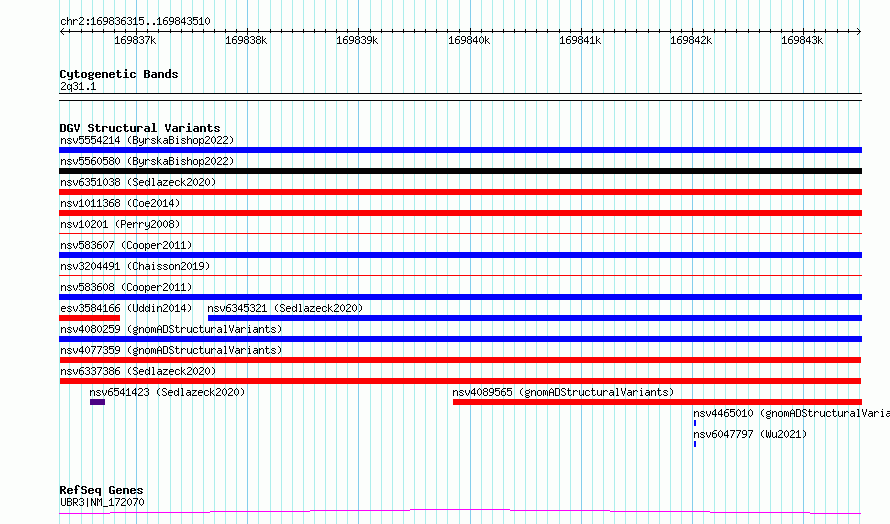890x524 pixels.
Task: Click the nsv5554214 (ByrskaBishop2022) label
Action: pyautogui.click(x=147, y=140)
